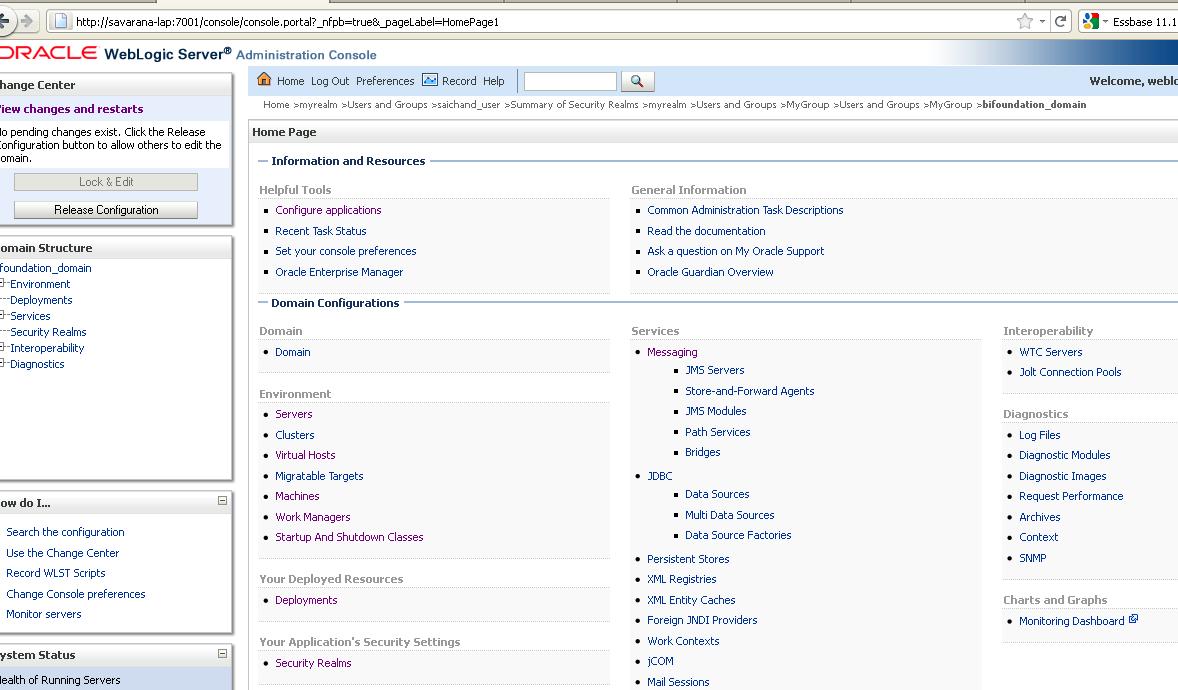Viewport: 1178px width, 690px height.
Task: Click the Google search engine icon
Action: pos(1091,21)
